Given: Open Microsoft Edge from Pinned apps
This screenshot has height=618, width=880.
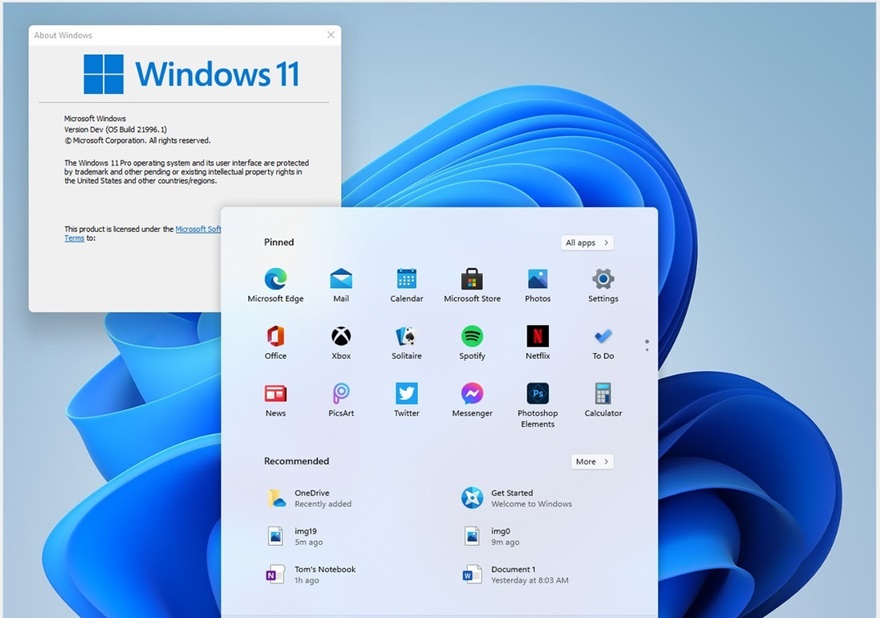Looking at the screenshot, I should (275, 281).
